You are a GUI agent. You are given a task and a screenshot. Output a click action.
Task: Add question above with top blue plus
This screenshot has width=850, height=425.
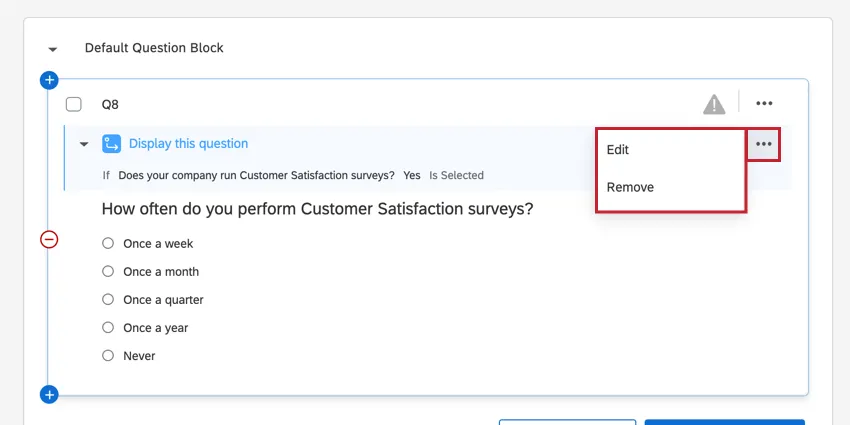pyautogui.click(x=49, y=79)
